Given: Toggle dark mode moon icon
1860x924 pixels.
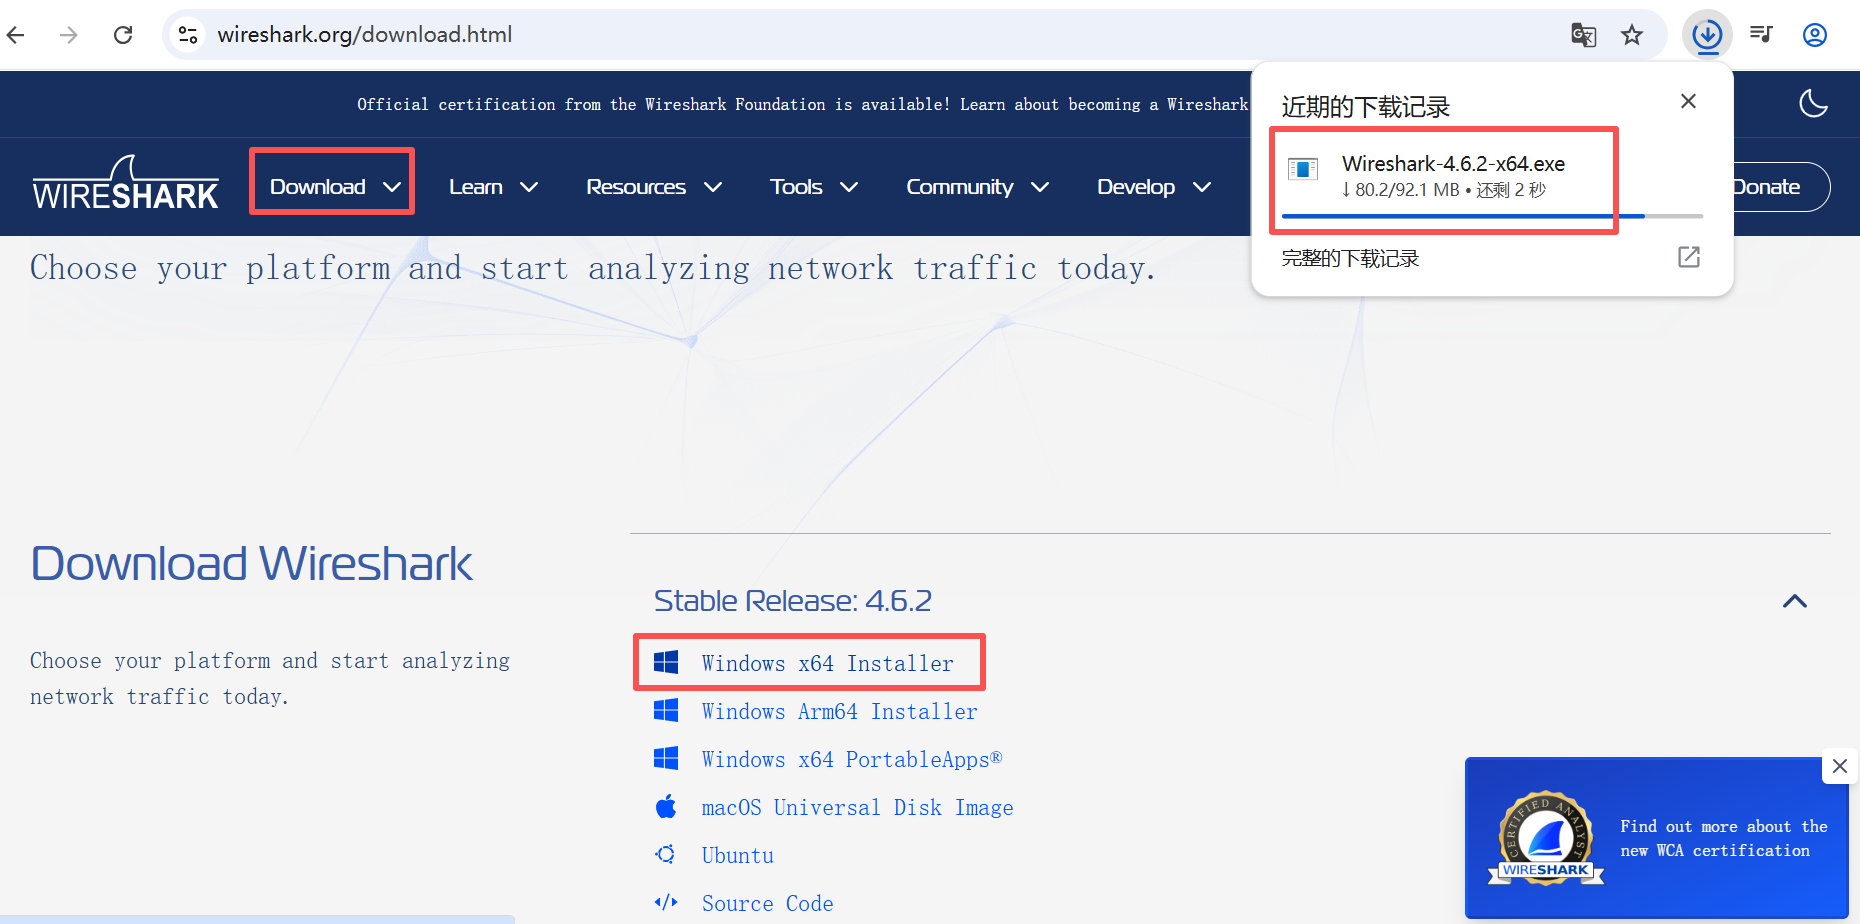Looking at the screenshot, I should (x=1813, y=103).
